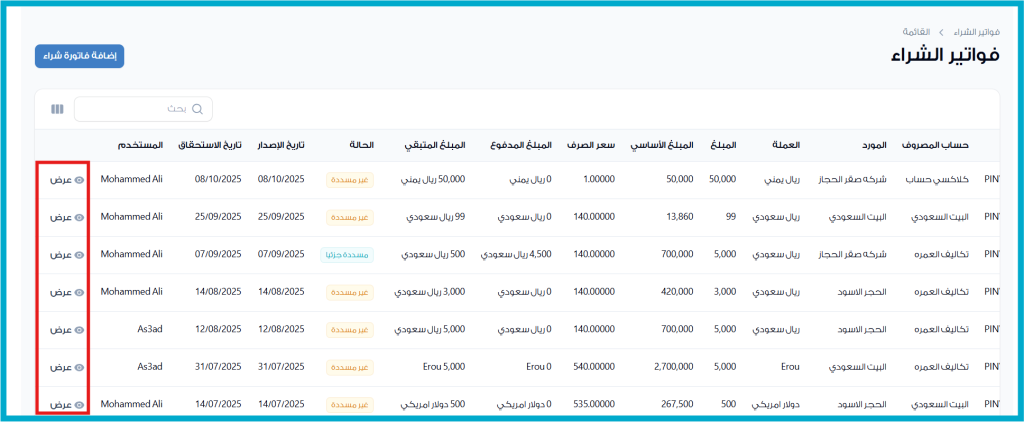This screenshot has height=422, width=1024.
Task: Click the إضافة فاتورة شراء button
Action: [79, 57]
